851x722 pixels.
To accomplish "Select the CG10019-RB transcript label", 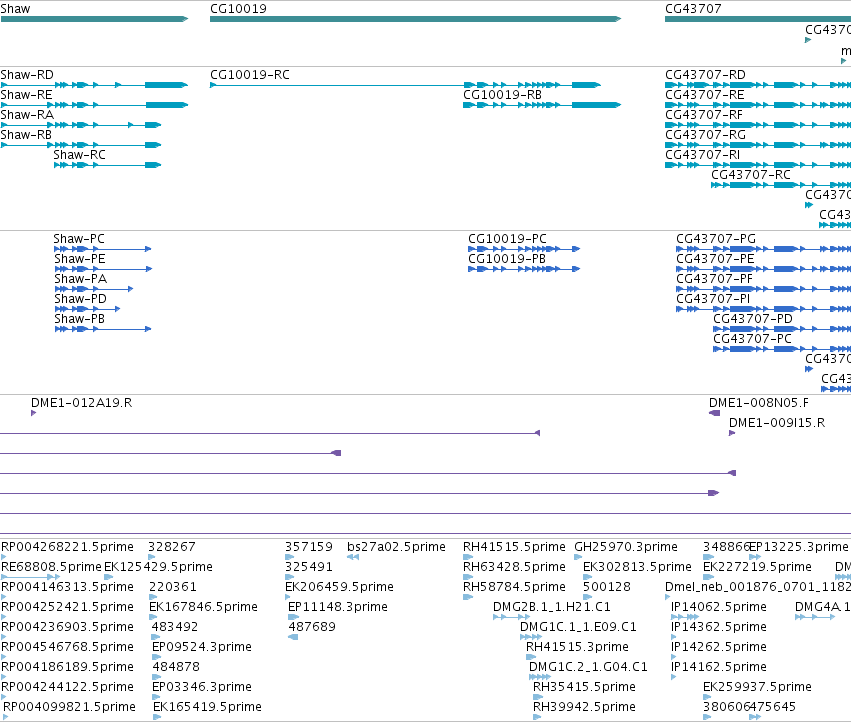I will pyautogui.click(x=502, y=94).
